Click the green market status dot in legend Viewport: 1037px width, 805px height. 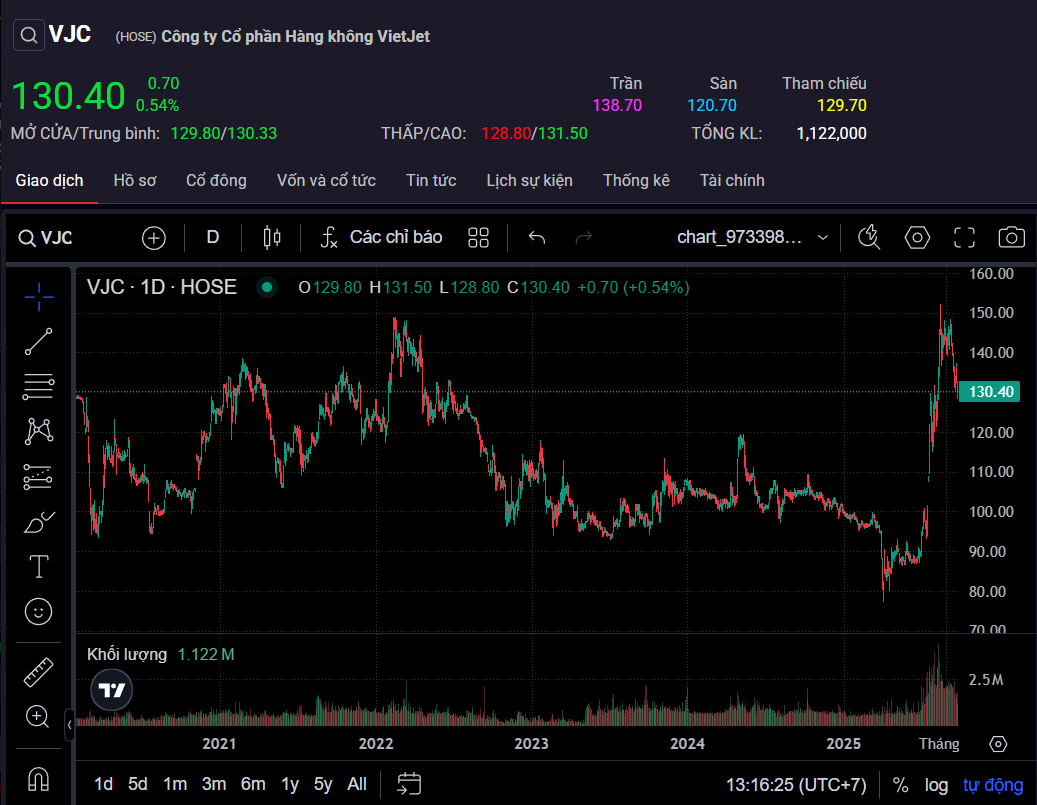pyautogui.click(x=267, y=287)
